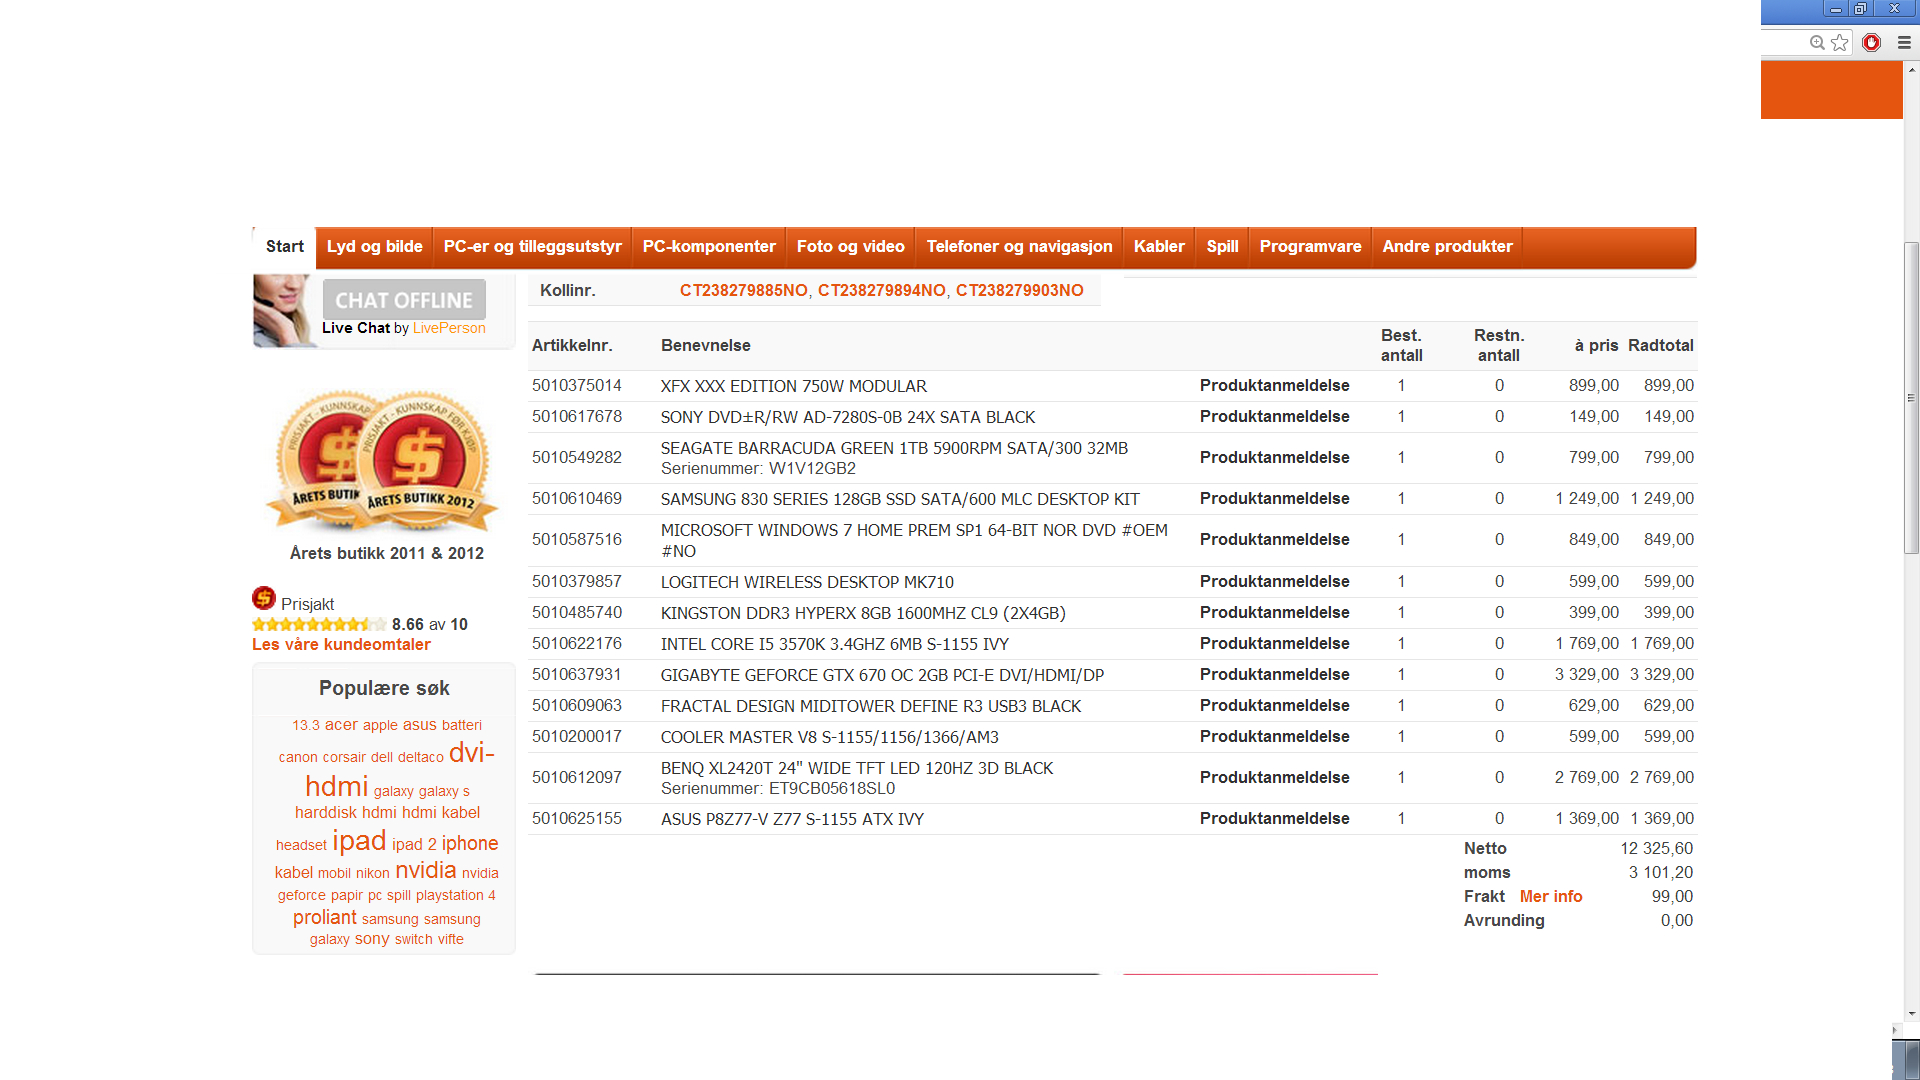The image size is (1920, 1080).
Task: Track parcel CT238279885NO
Action: tap(744, 291)
